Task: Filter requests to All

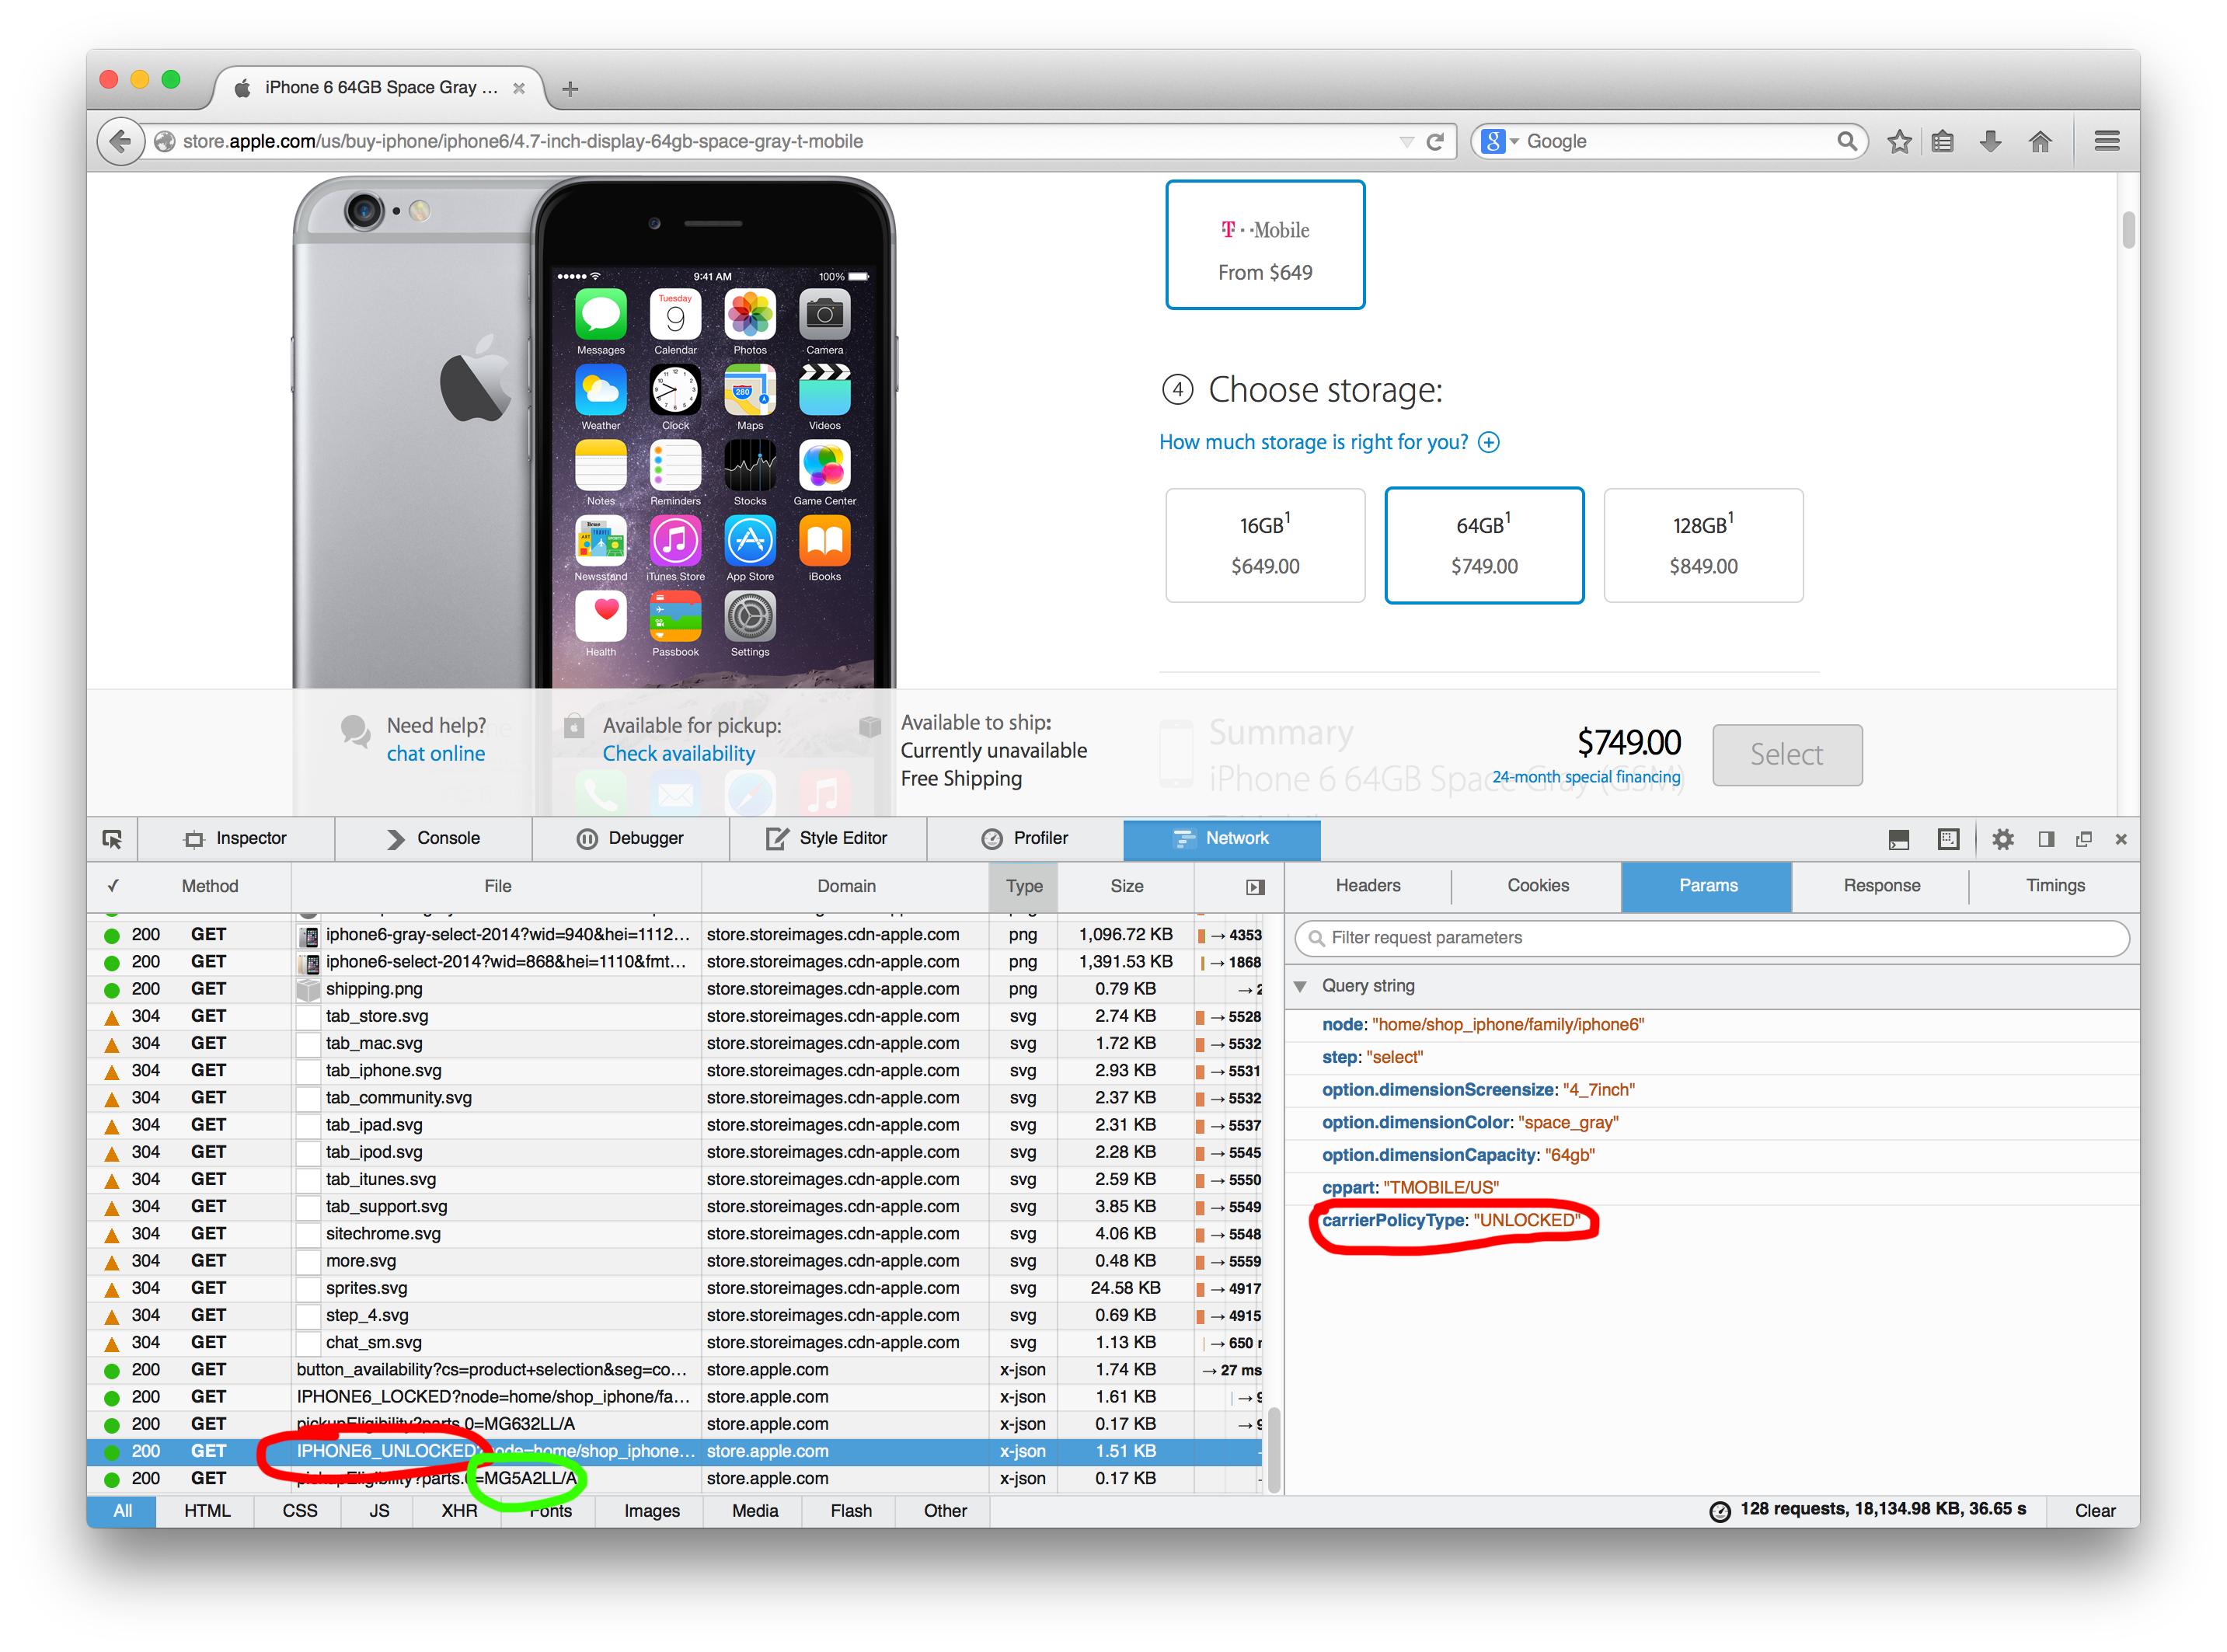Action: 122,1511
